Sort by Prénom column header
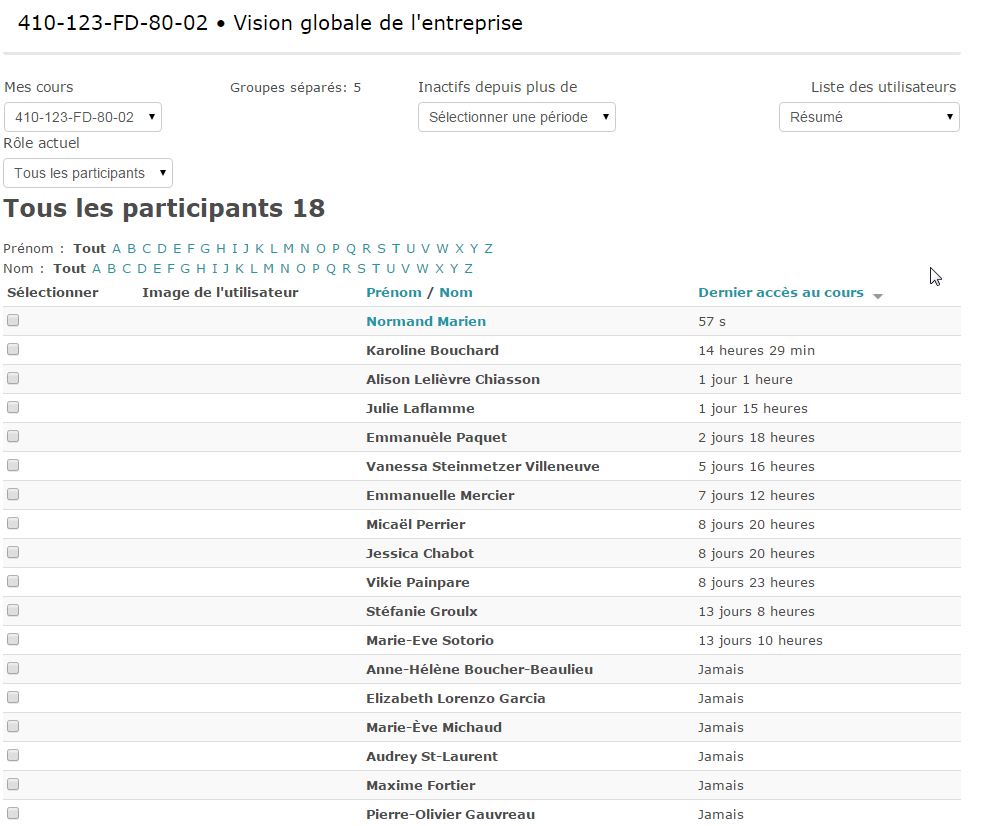Image resolution: width=992 pixels, height=826 pixels. tap(394, 292)
